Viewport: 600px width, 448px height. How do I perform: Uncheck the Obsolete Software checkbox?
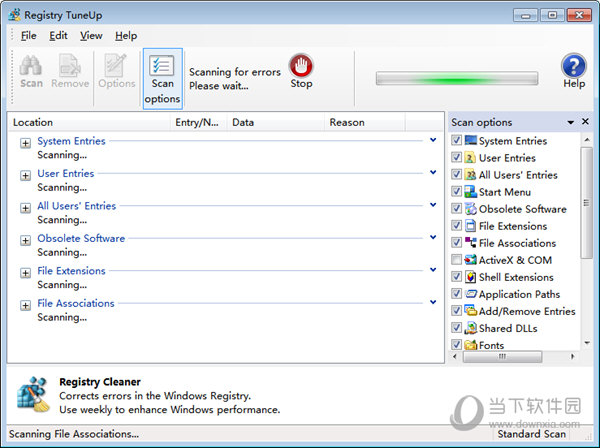[456, 209]
